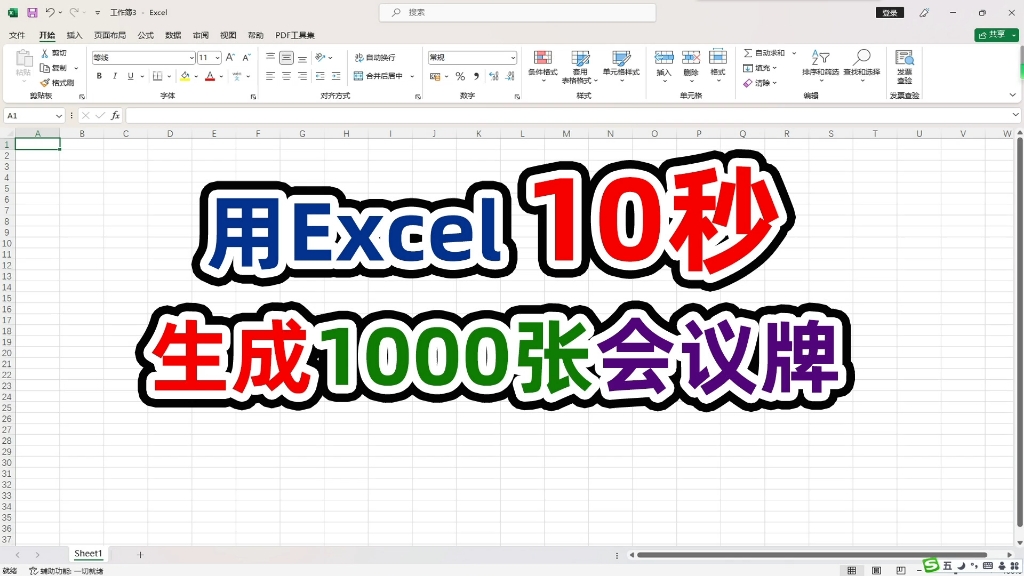Image resolution: width=1024 pixels, height=576 pixels.
Task: Toggle underline formatting
Action: [129, 75]
